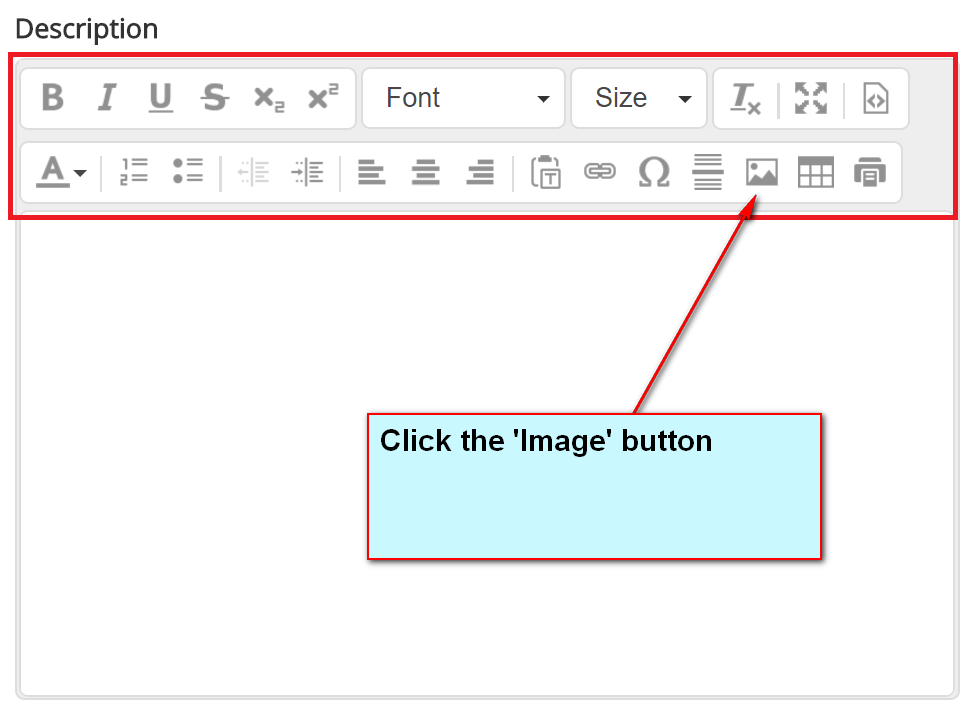Toggle italic text style
This screenshot has height=717, width=970.
[107, 98]
